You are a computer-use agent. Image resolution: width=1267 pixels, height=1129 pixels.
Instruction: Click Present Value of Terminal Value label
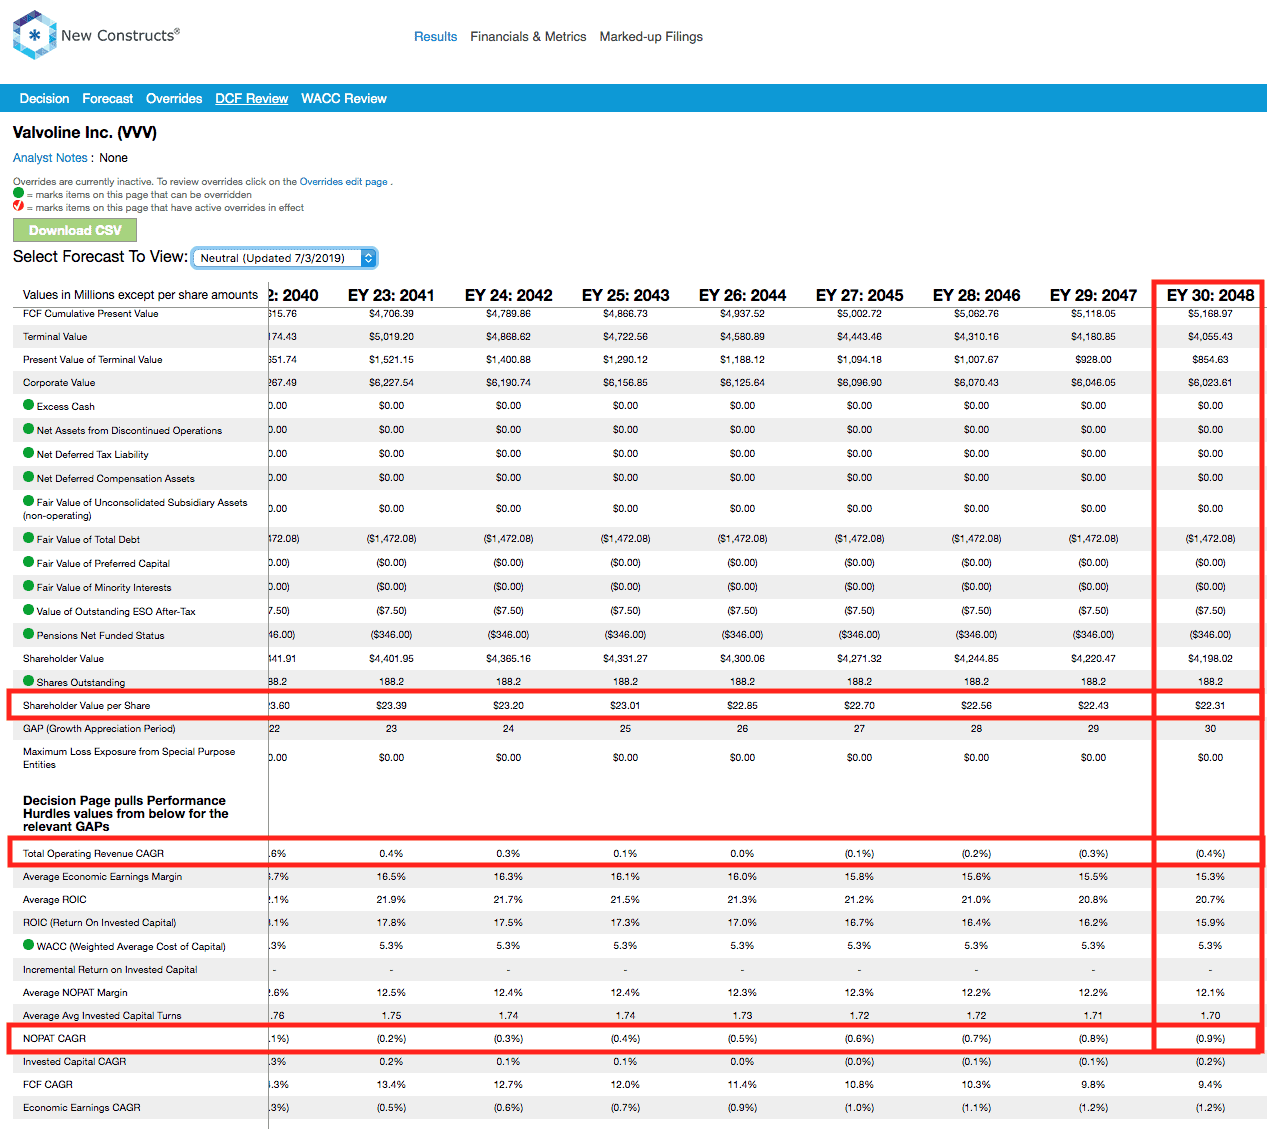coord(93,359)
